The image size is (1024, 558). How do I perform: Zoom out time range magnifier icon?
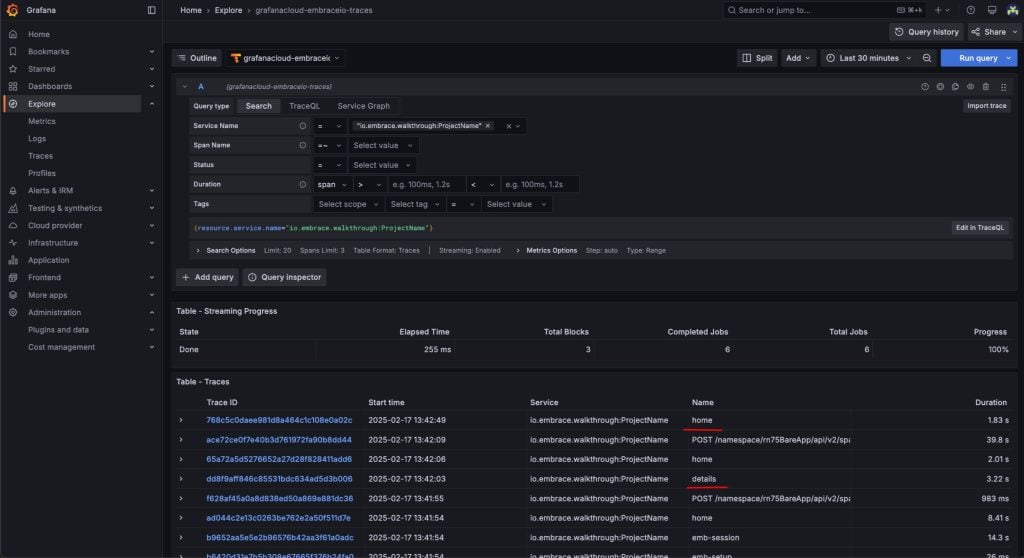tap(927, 58)
